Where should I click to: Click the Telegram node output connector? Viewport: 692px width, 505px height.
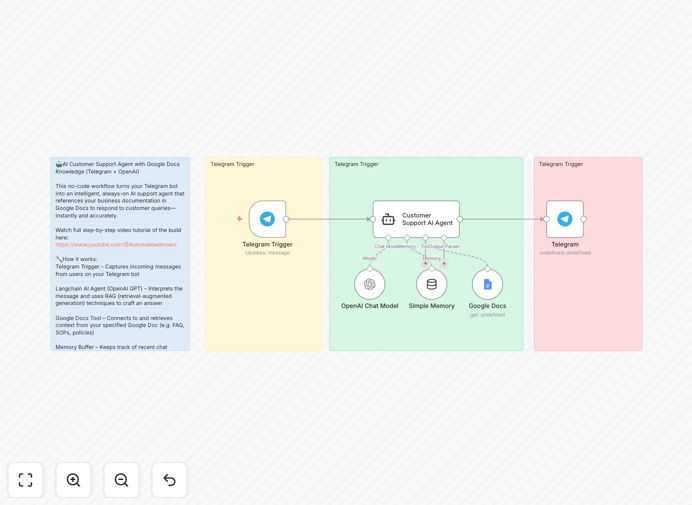click(583, 219)
